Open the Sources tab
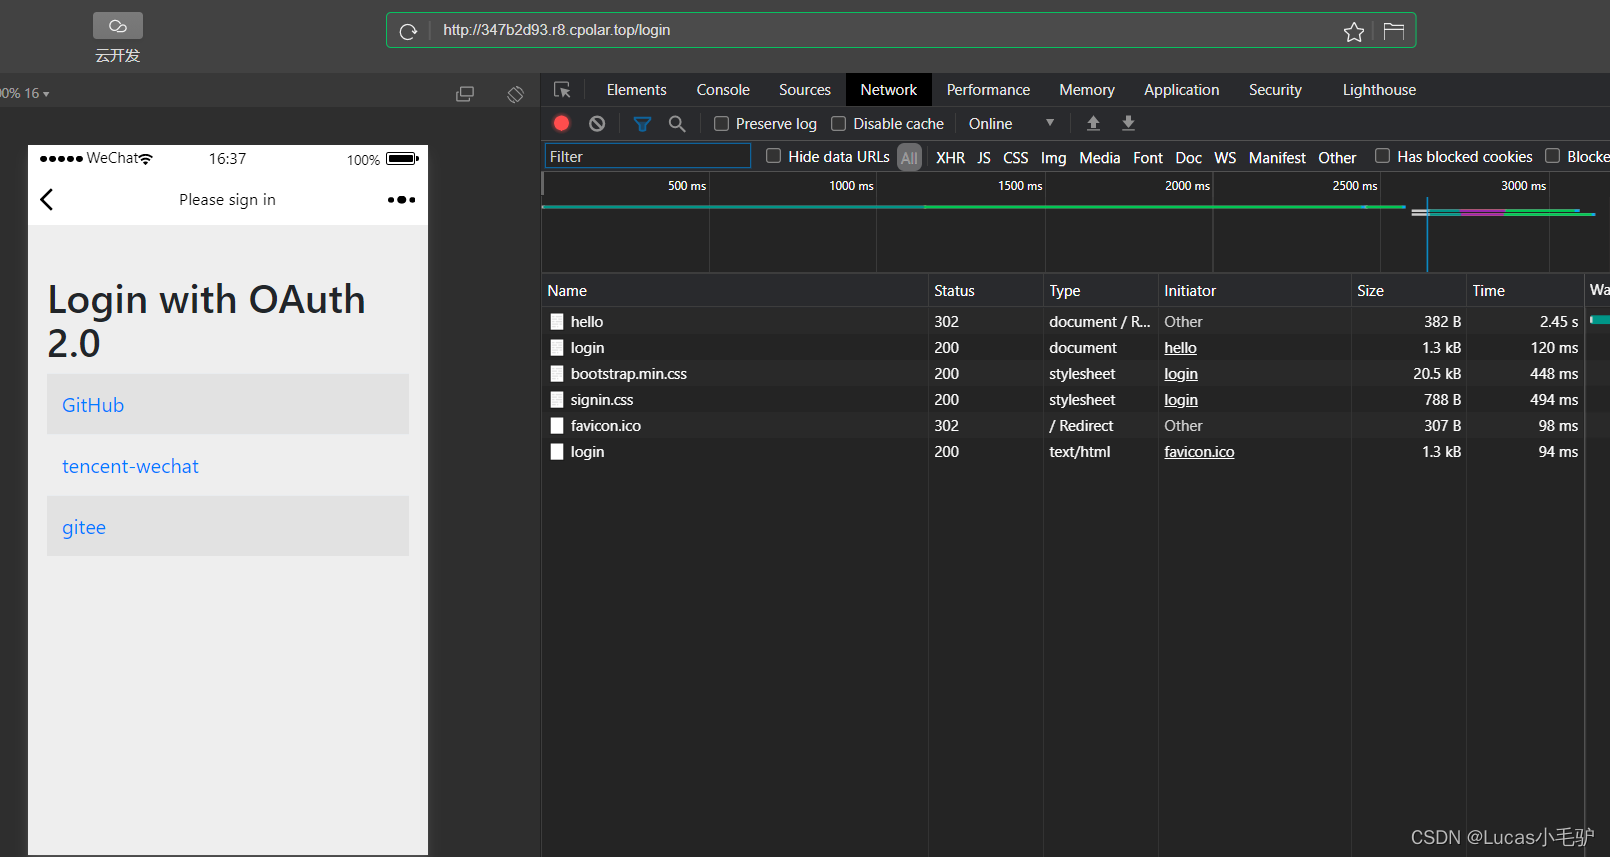The height and width of the screenshot is (857, 1610). (x=805, y=90)
